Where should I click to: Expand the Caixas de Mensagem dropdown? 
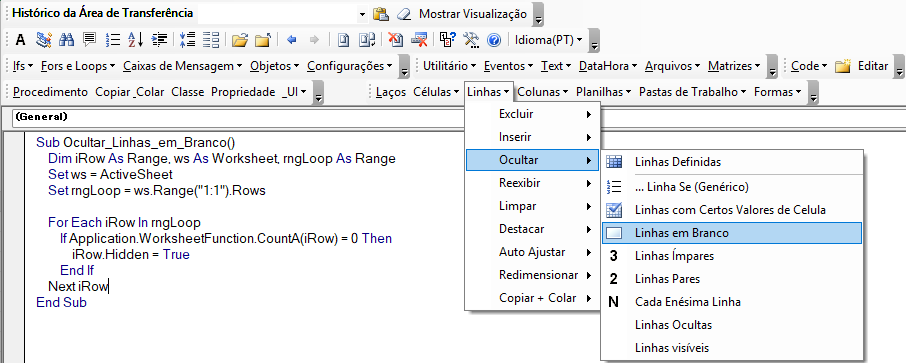[183, 66]
